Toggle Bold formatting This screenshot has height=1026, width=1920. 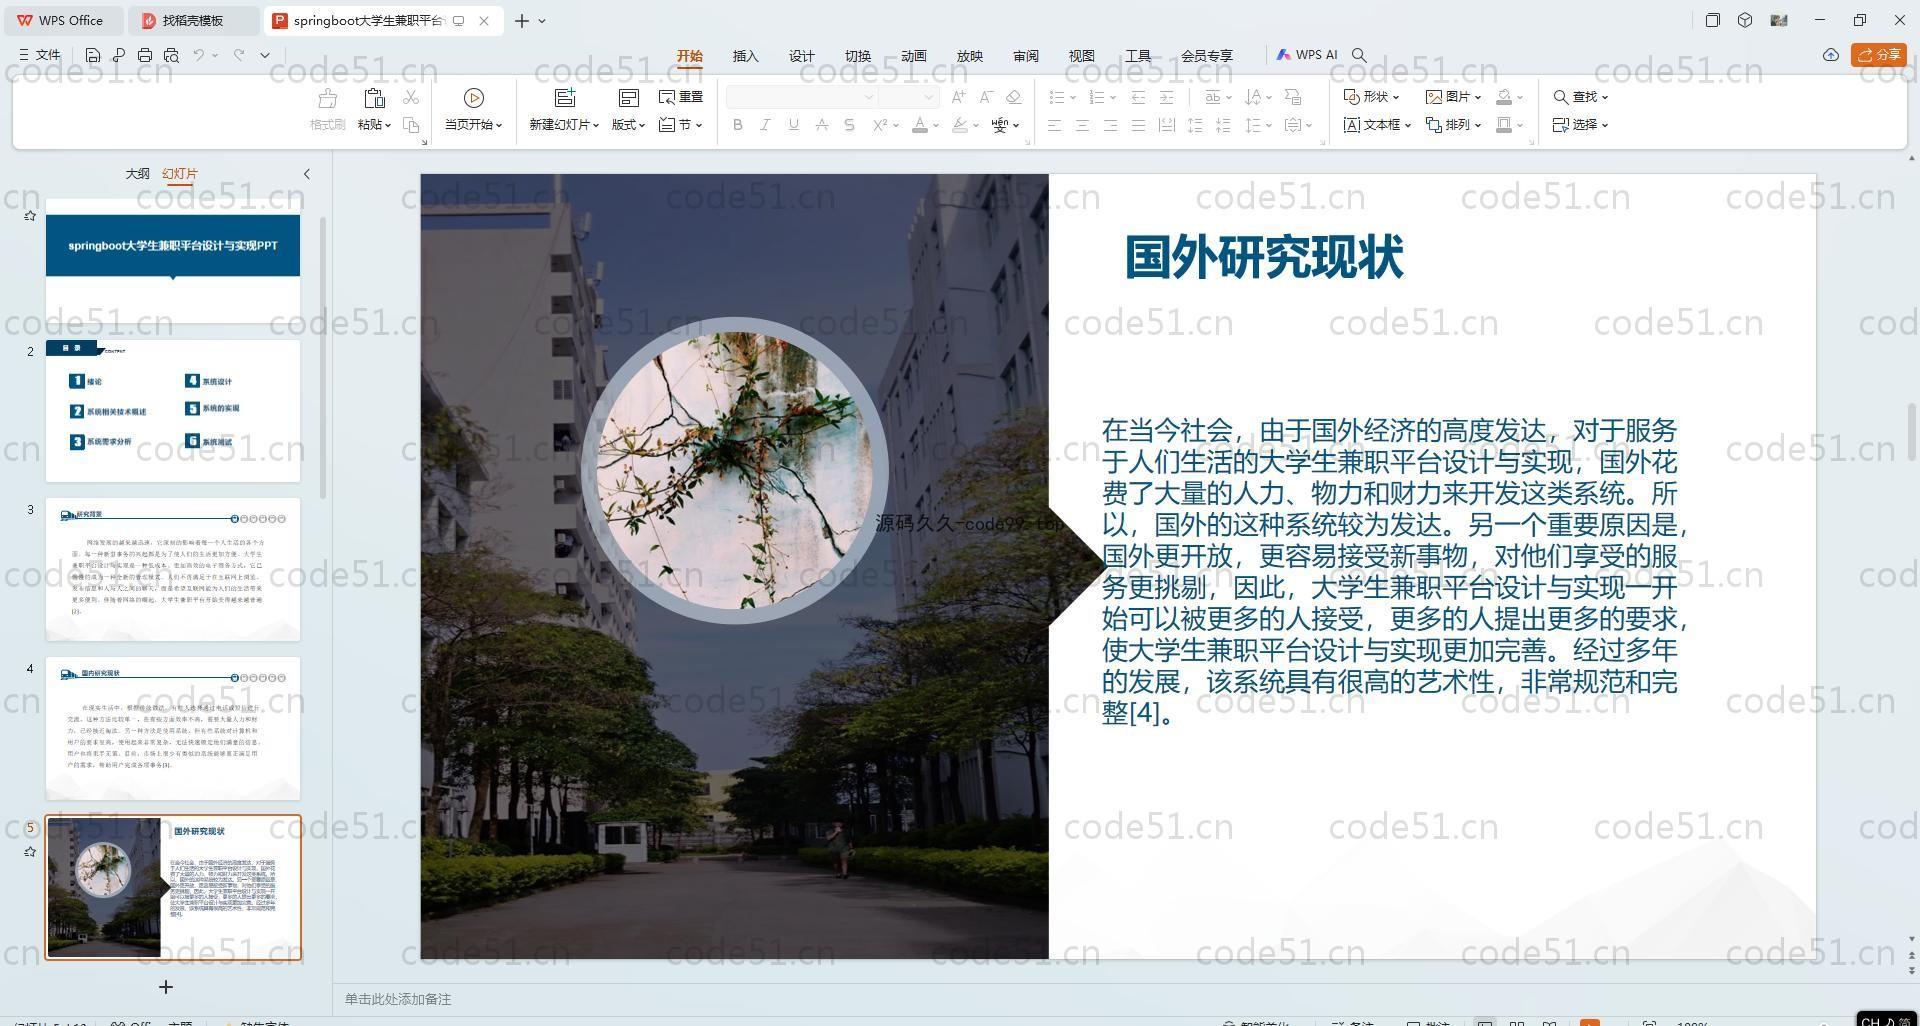pyautogui.click(x=738, y=125)
